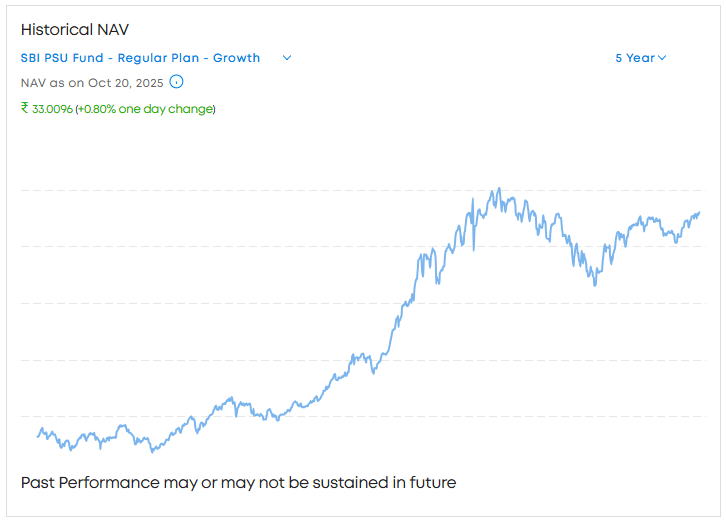Click the word Growth in the fund name
The height and width of the screenshot is (522, 726).
(x=236, y=58)
